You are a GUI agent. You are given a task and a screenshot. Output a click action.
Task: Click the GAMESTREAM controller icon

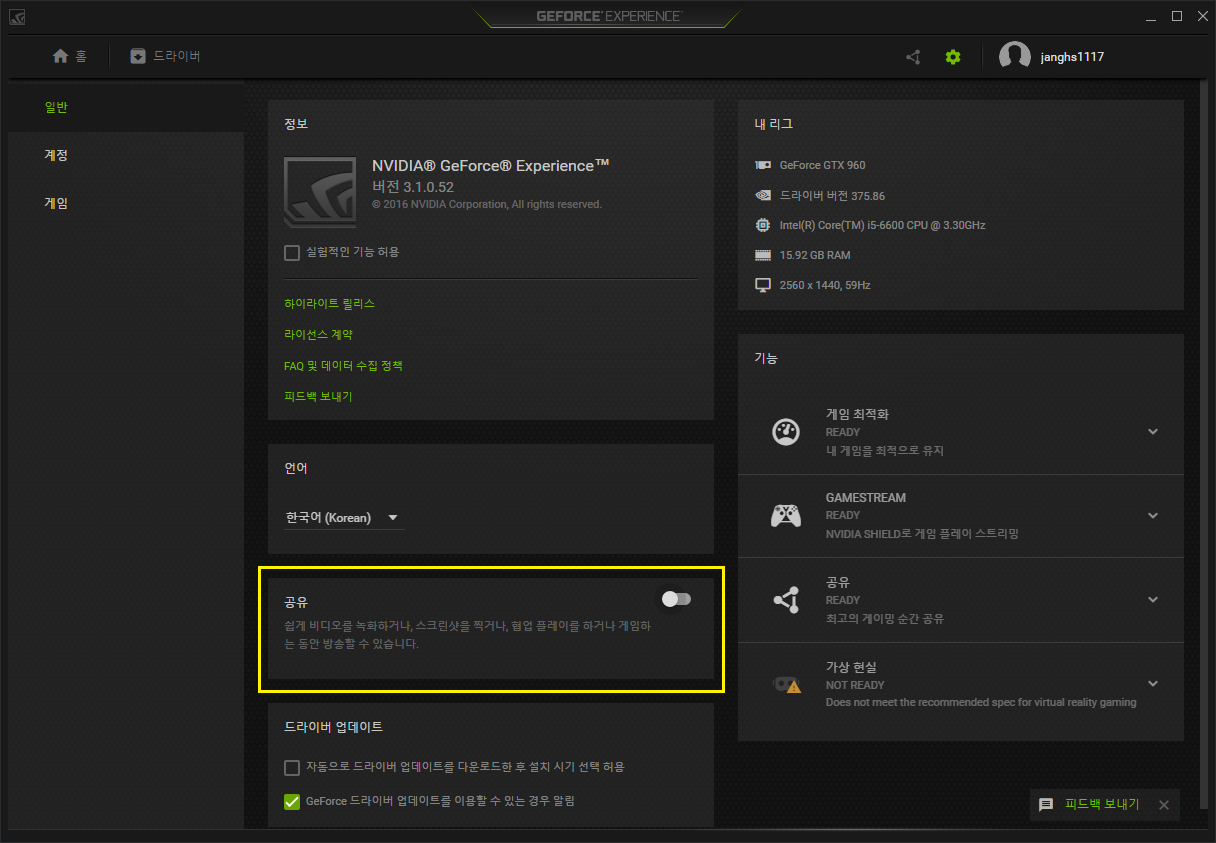point(786,516)
